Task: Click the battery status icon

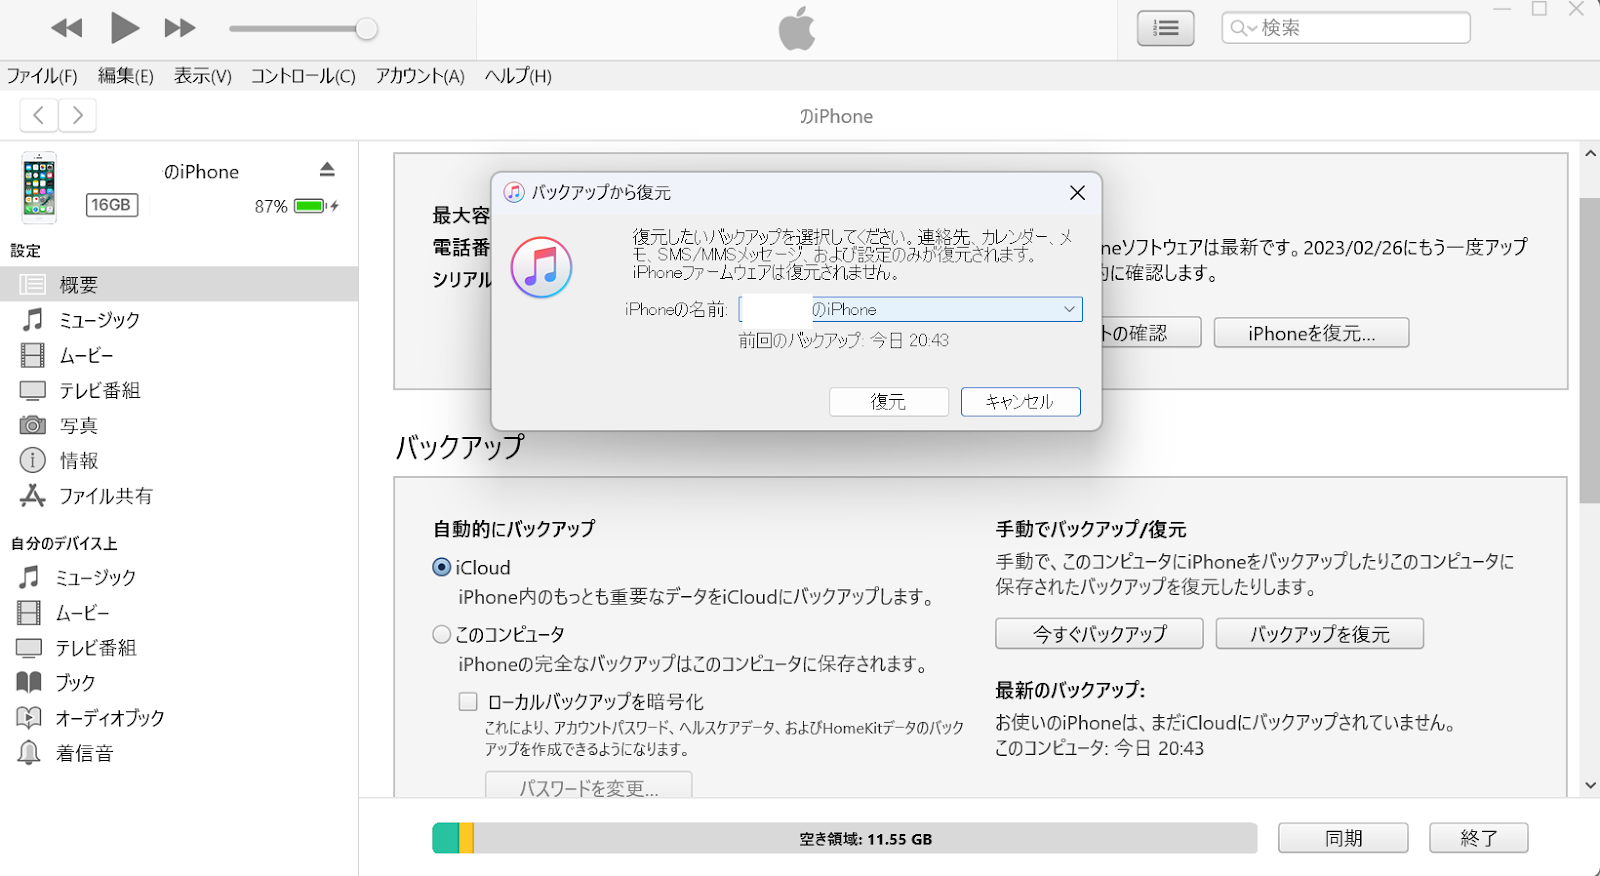Action: (315, 206)
